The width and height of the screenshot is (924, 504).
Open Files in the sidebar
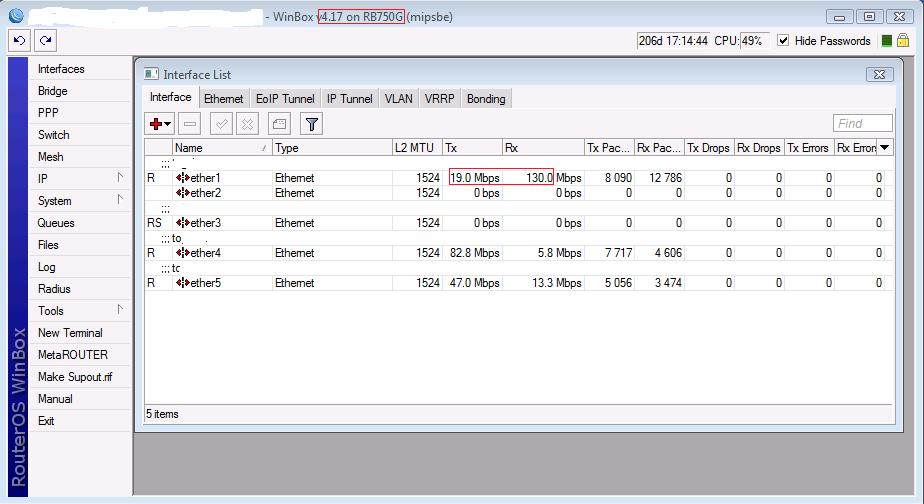[x=48, y=245]
